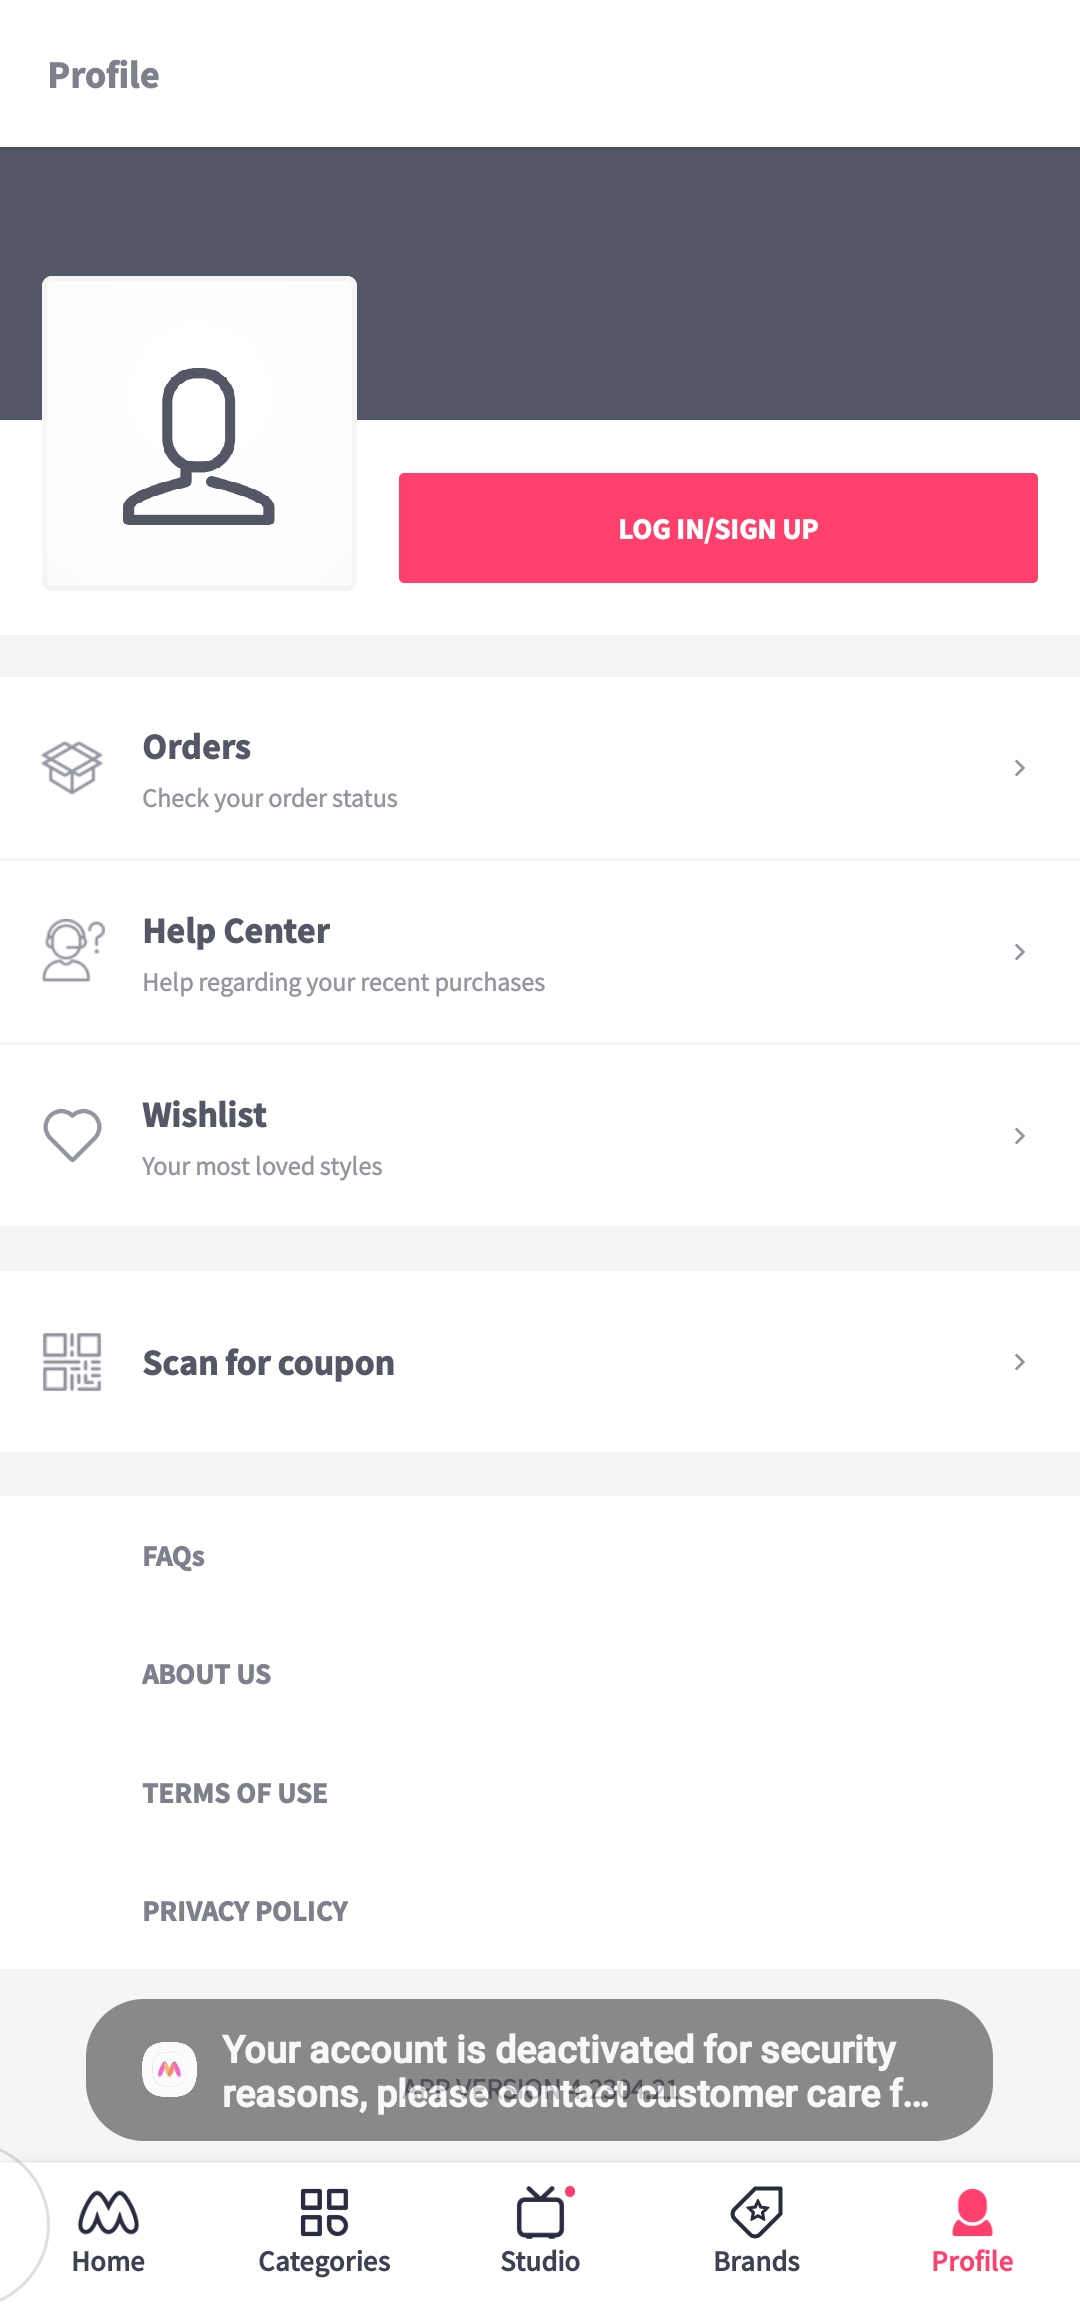Screen dimensions: 1080x2309
Task: Open the FAQs link
Action: click(x=174, y=1556)
